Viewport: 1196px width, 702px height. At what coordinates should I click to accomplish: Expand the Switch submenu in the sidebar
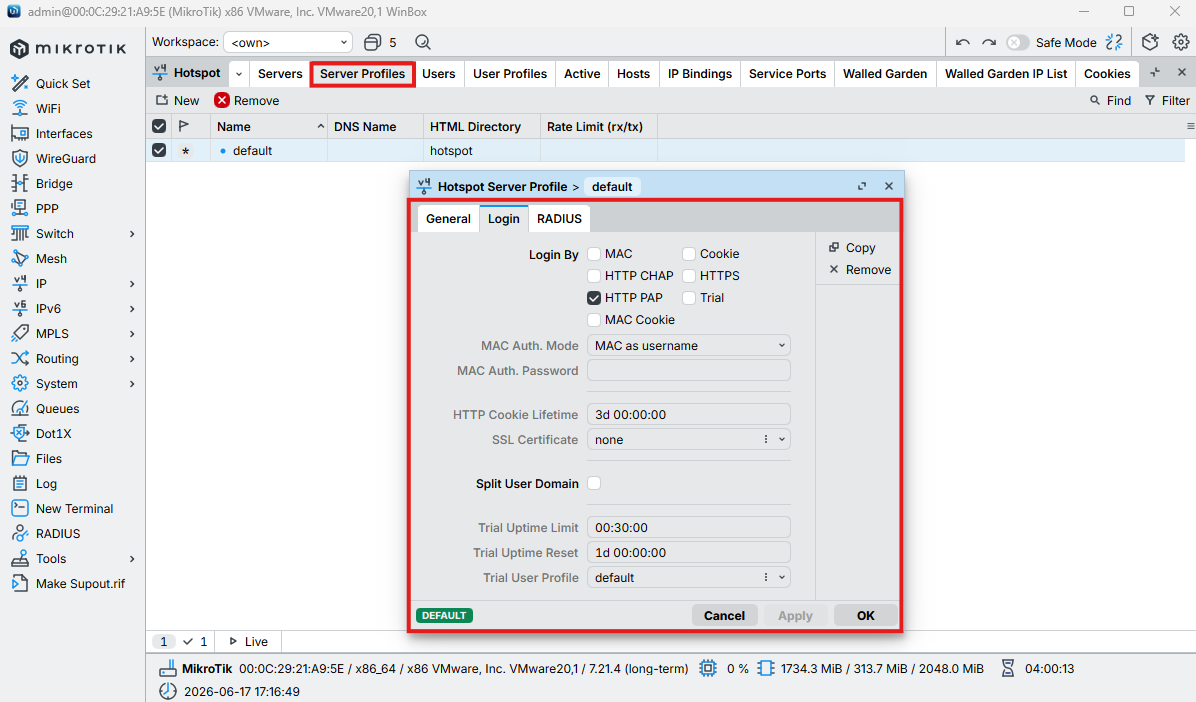[132, 233]
